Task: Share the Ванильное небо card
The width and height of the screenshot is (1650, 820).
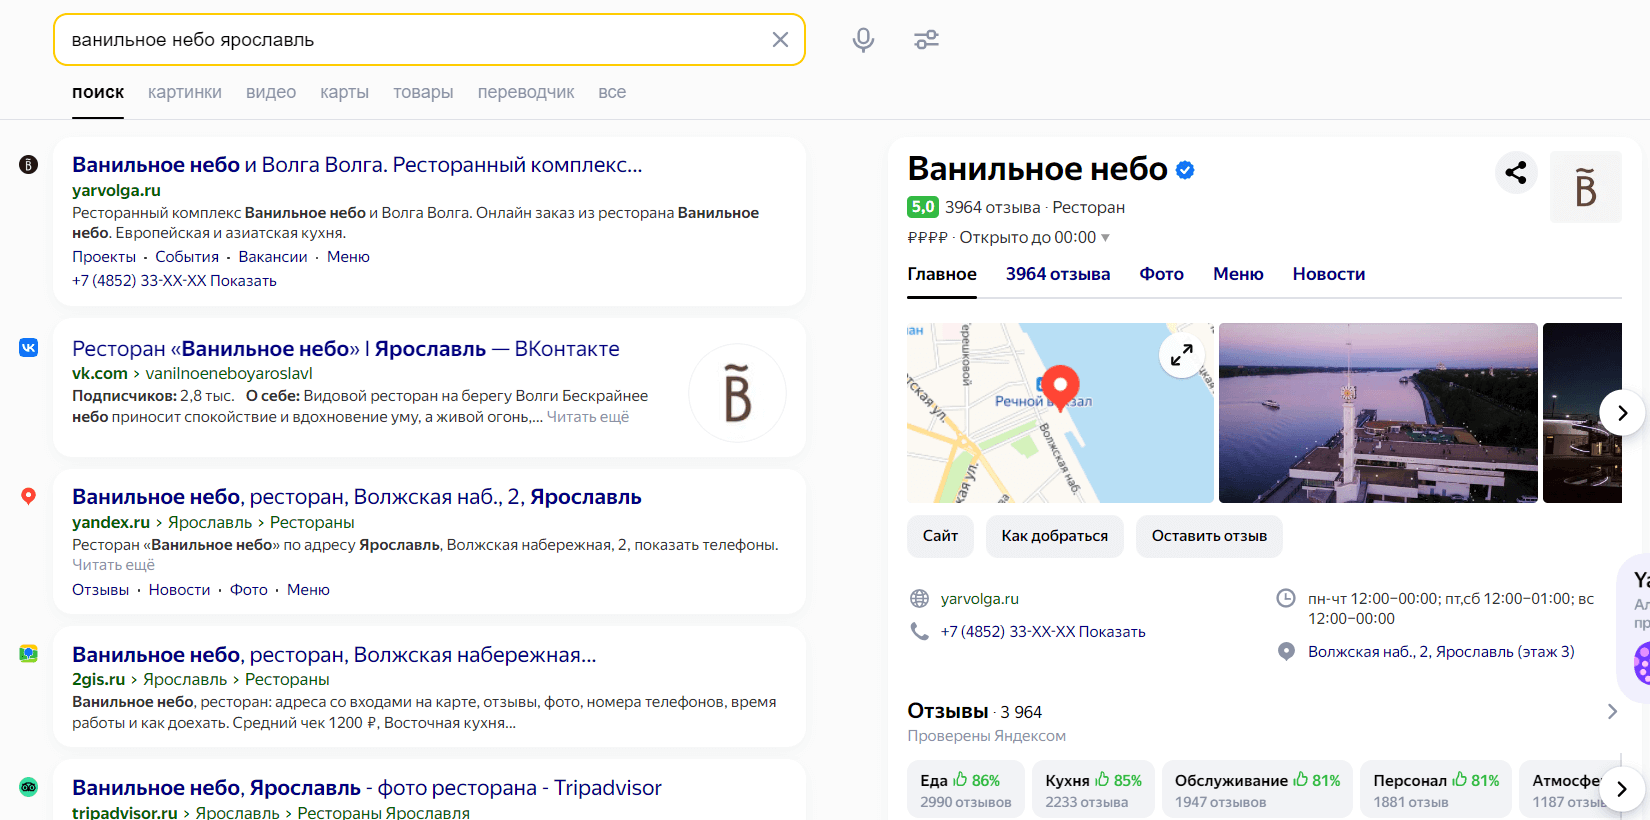Action: tap(1516, 172)
